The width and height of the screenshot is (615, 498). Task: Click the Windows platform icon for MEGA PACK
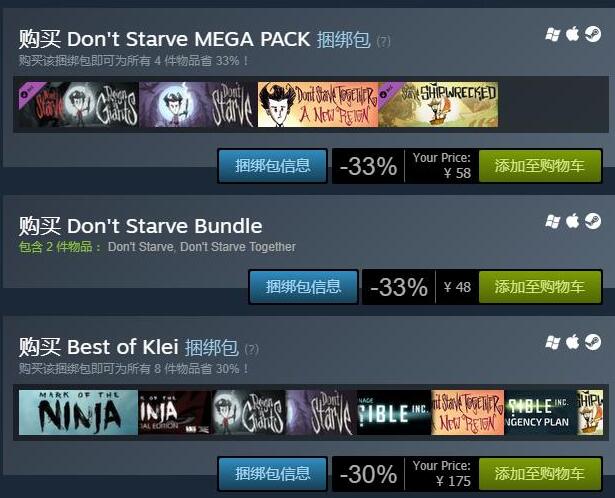pos(553,35)
